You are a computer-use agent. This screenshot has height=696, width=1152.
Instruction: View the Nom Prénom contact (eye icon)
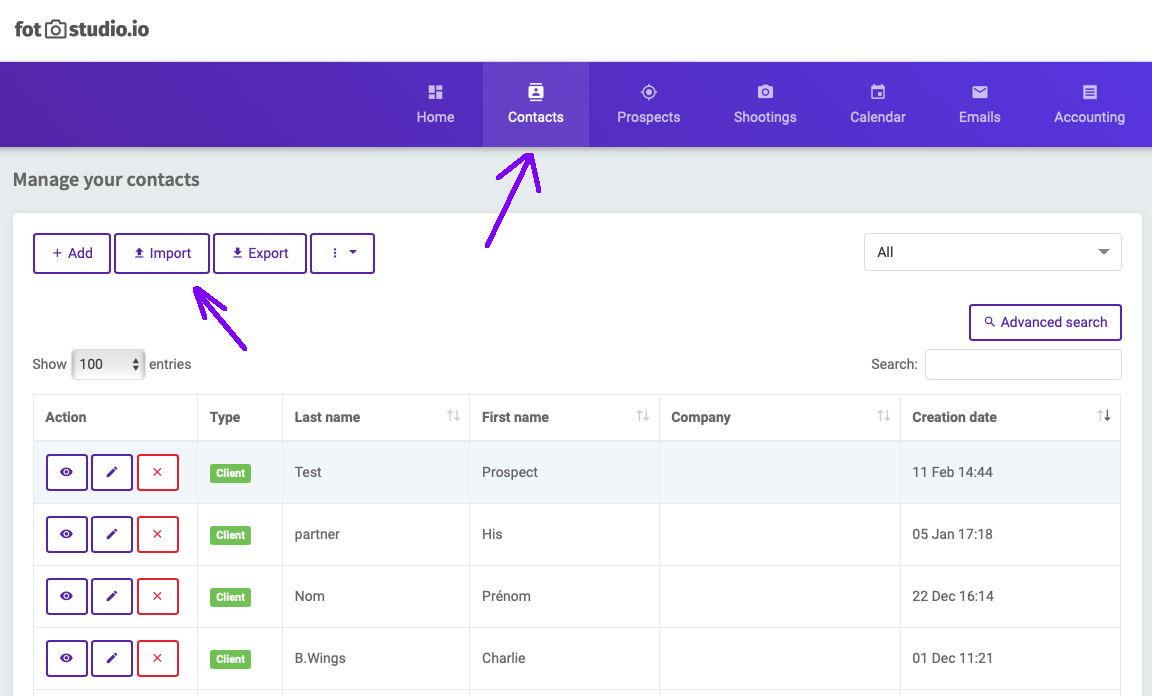(x=67, y=596)
